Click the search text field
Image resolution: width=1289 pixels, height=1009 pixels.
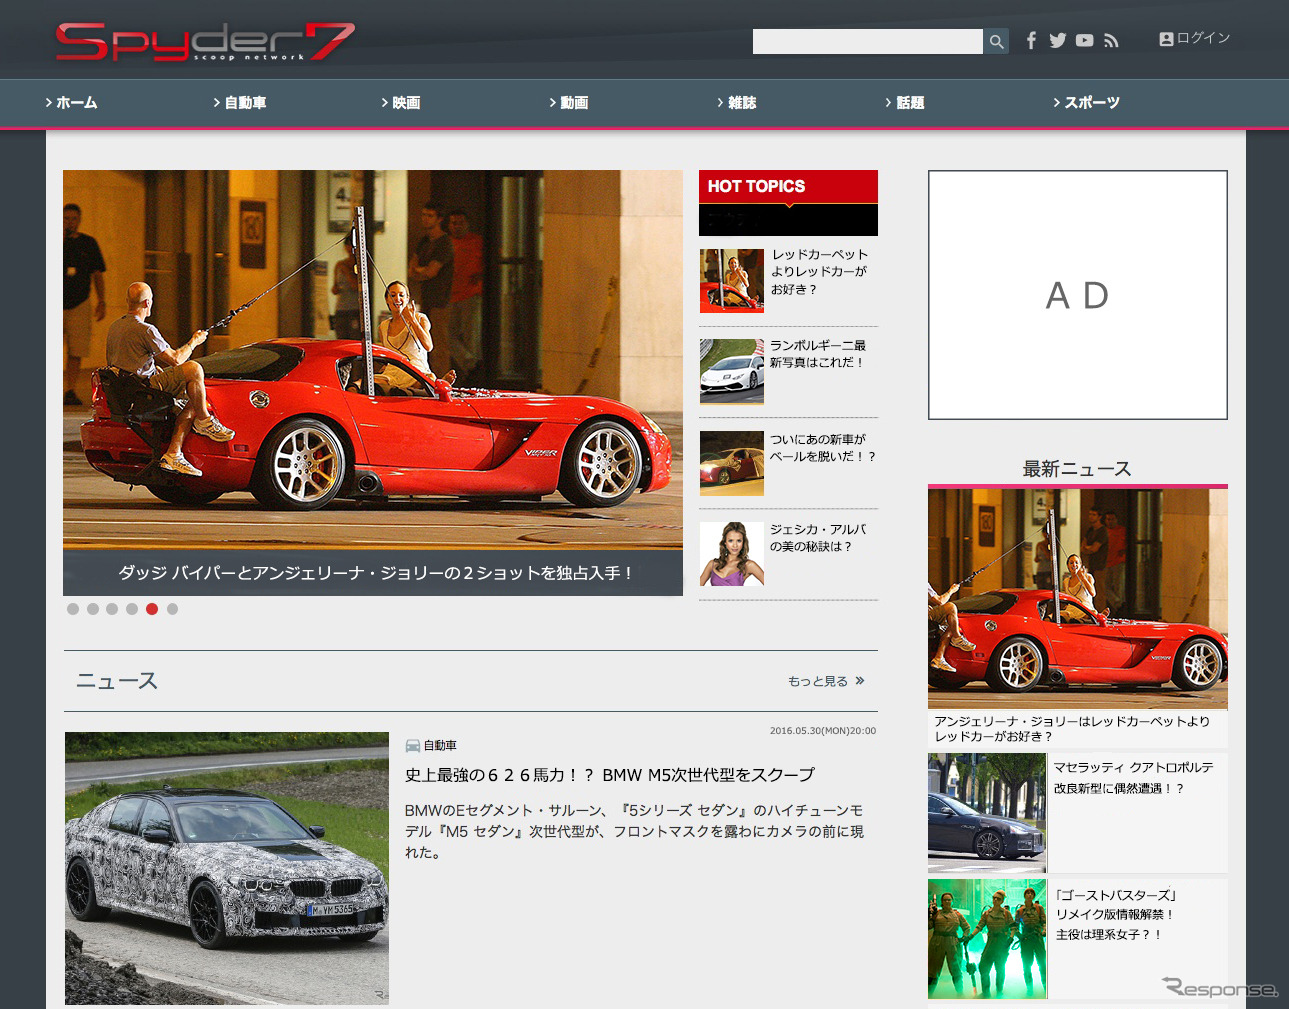click(867, 41)
